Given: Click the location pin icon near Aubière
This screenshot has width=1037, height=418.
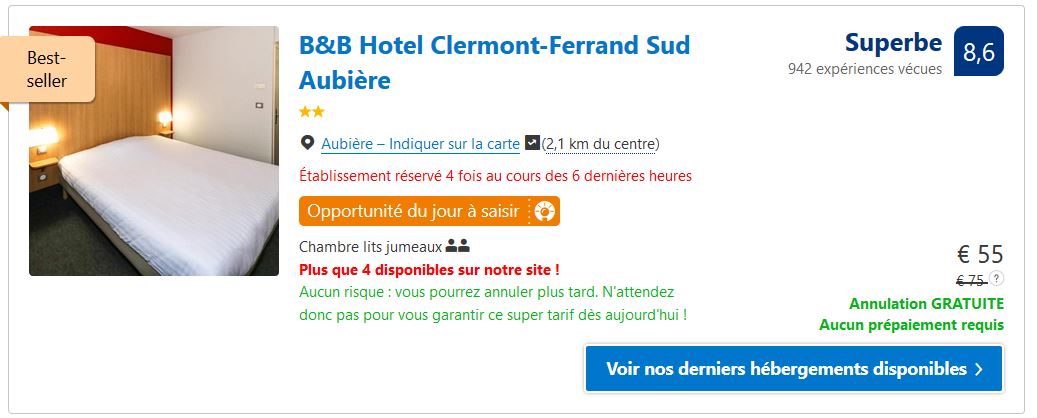Looking at the screenshot, I should (307, 143).
